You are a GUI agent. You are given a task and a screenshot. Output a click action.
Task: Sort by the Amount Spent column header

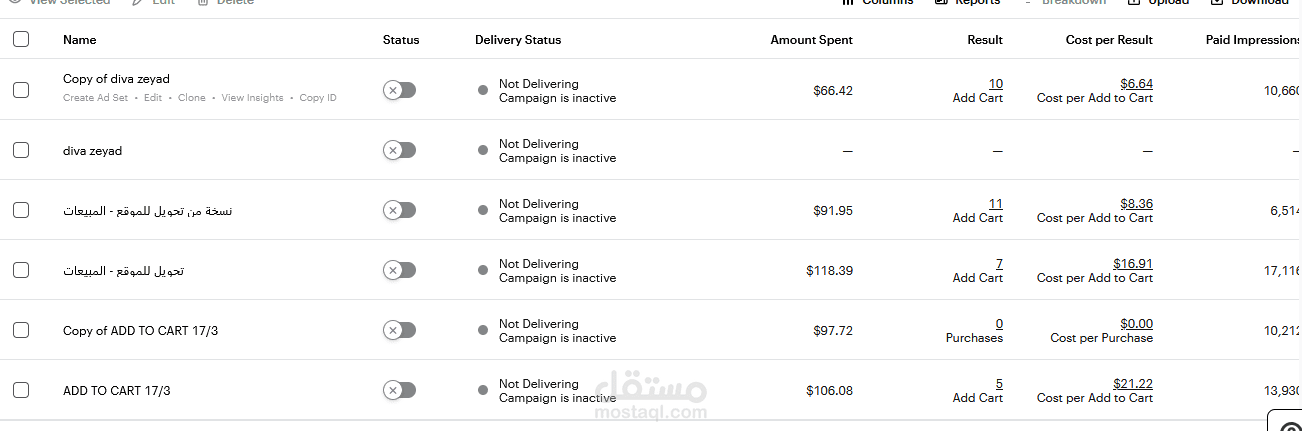tap(811, 40)
